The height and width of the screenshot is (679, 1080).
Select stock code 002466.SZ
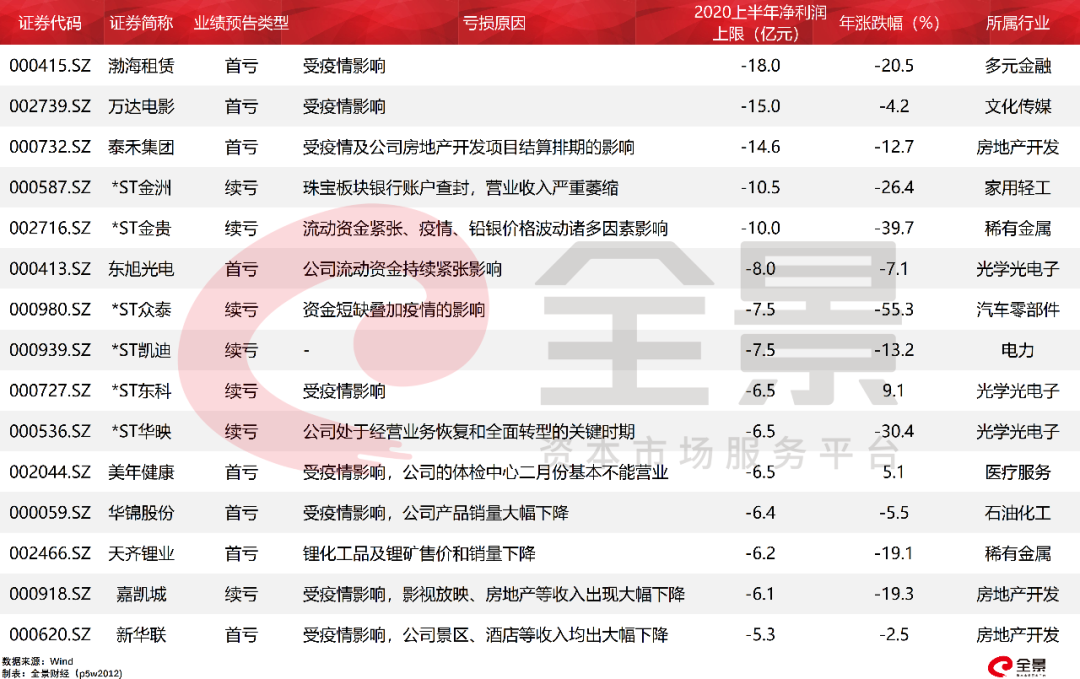click(x=50, y=554)
